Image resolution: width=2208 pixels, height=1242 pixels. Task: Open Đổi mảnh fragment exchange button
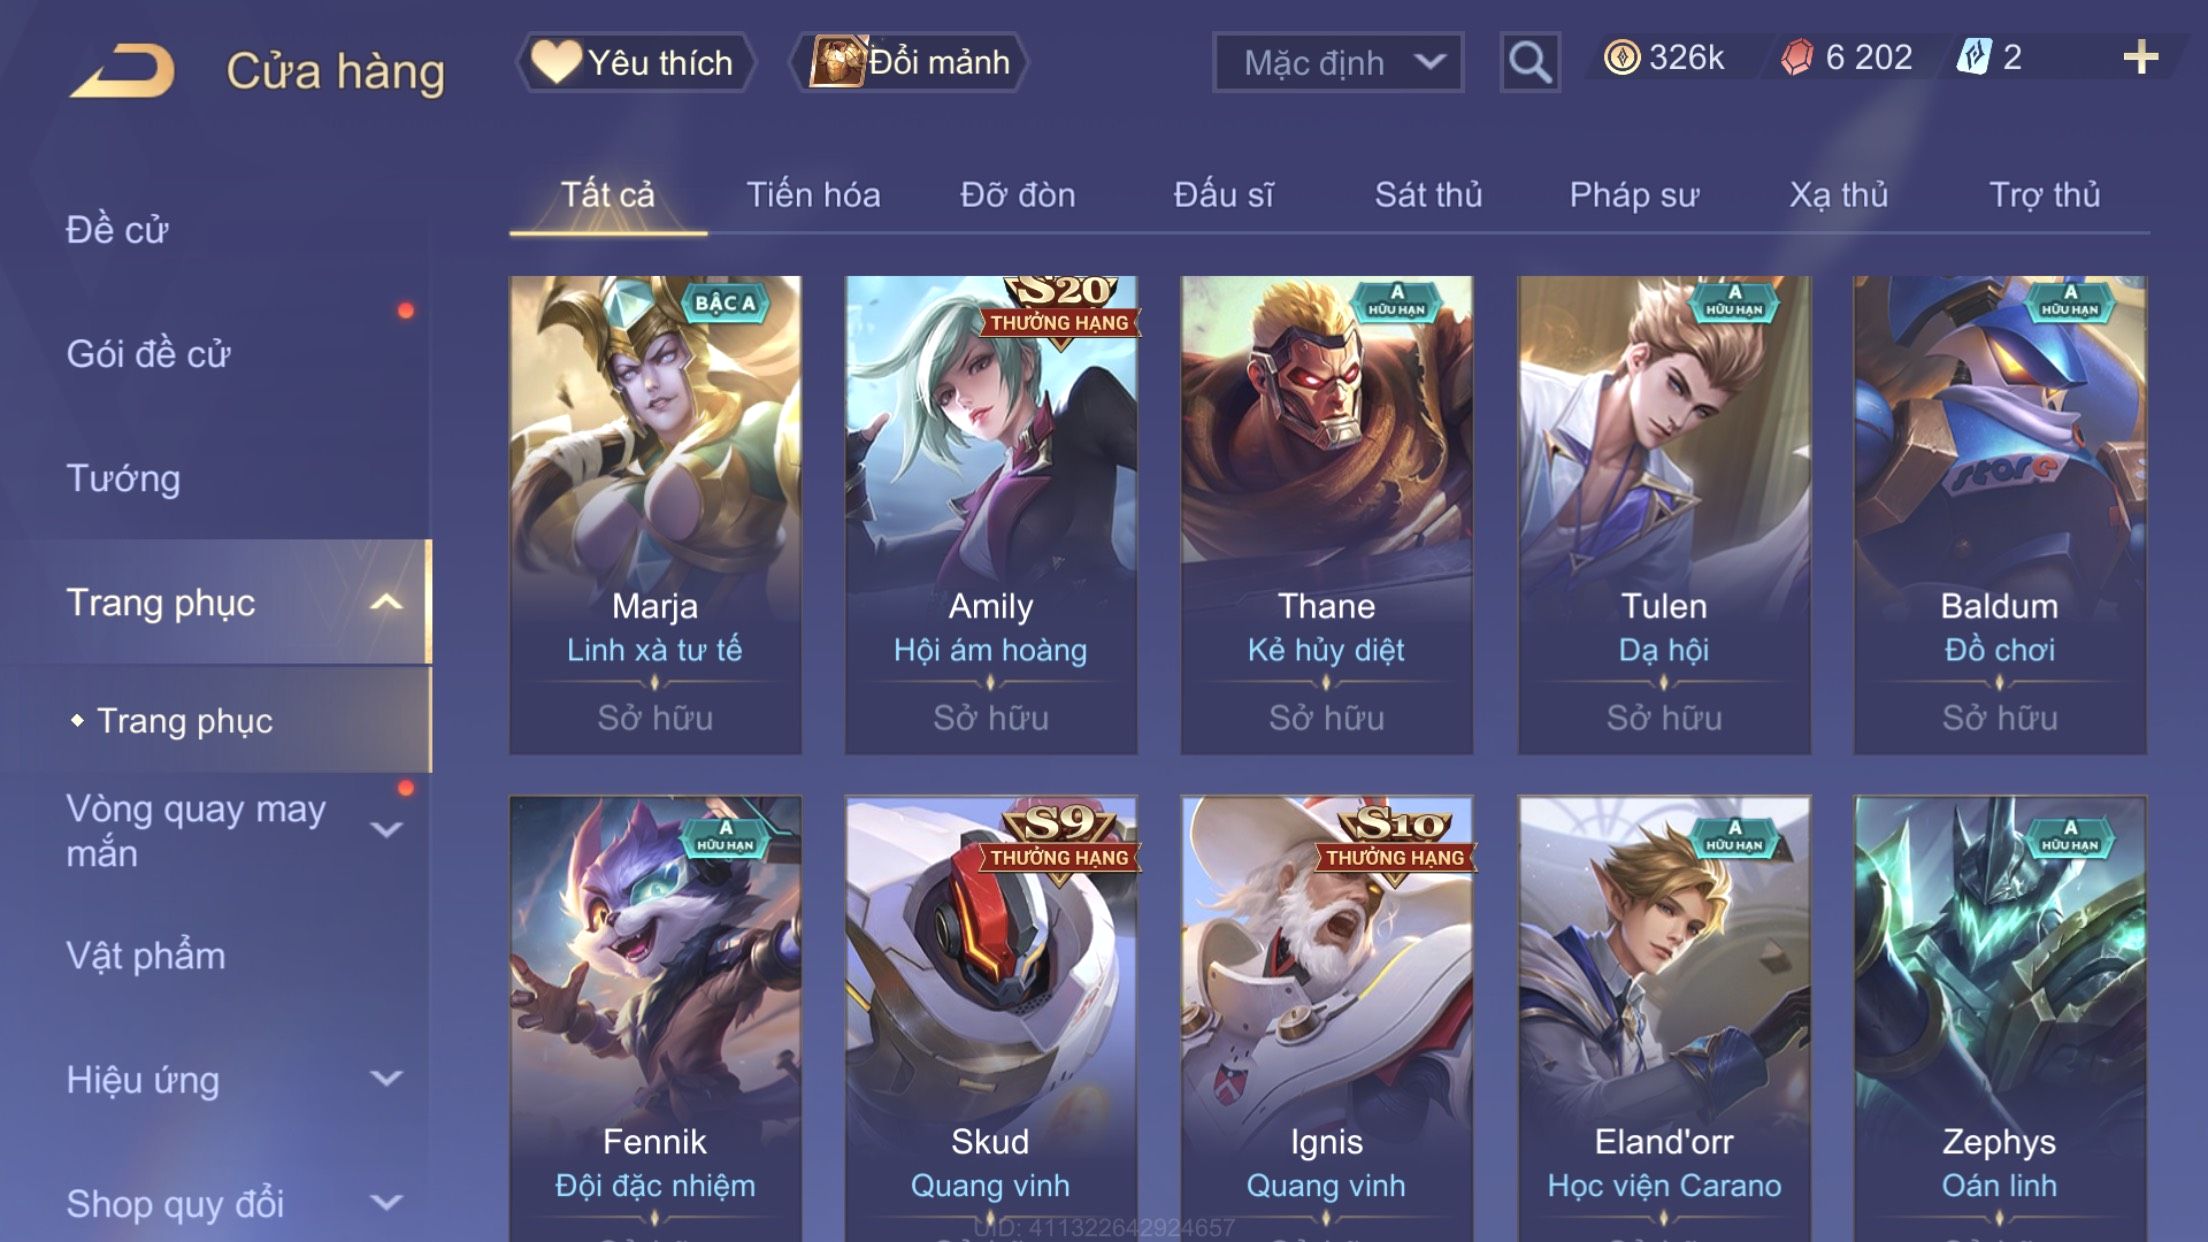tap(909, 62)
